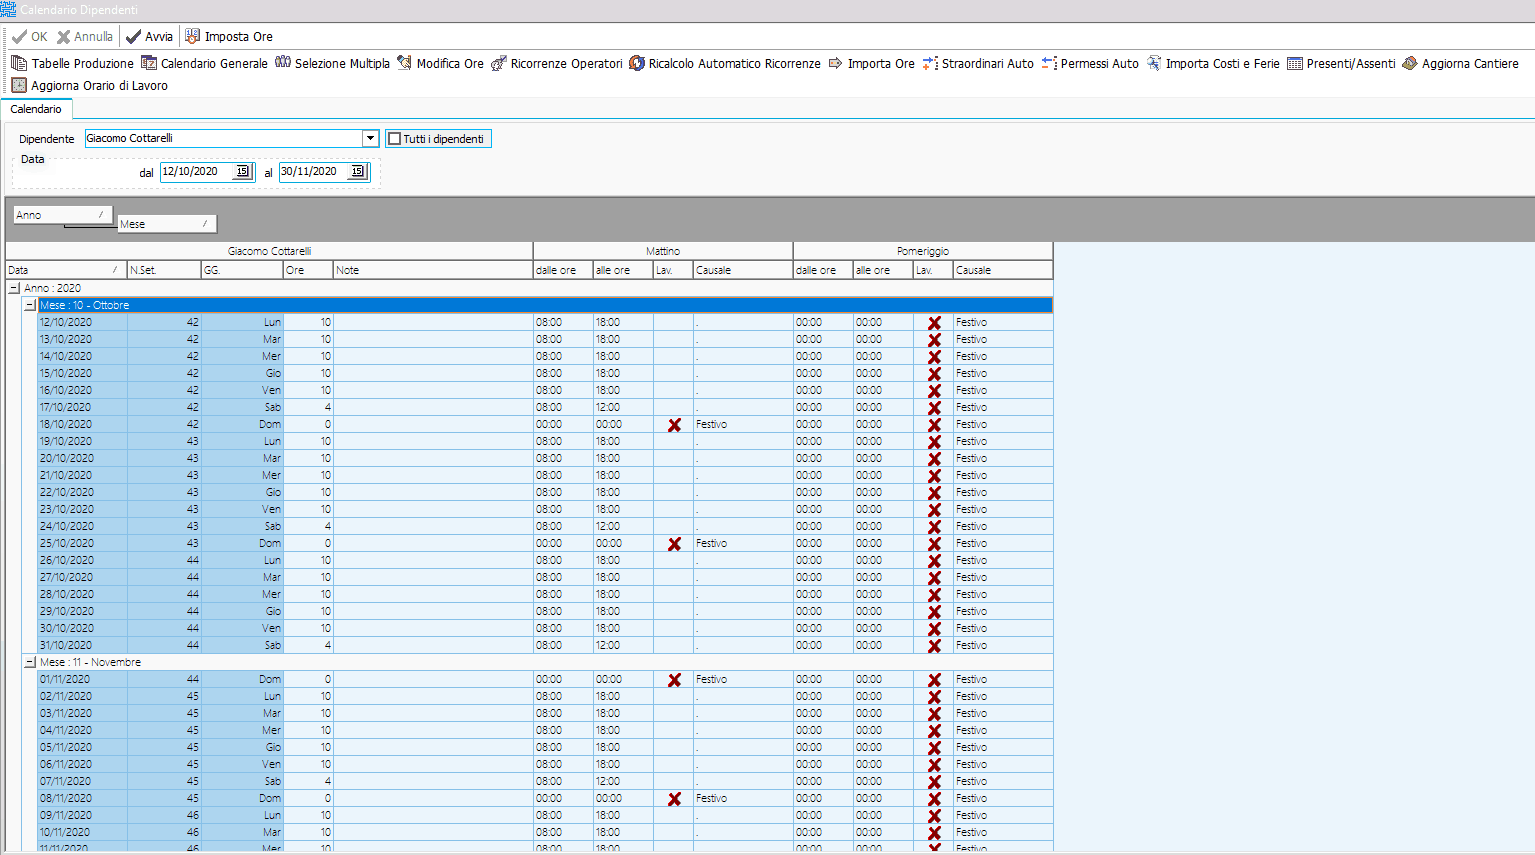Select the 24/10/2020 date cell
The width and height of the screenshot is (1535, 855).
coord(82,526)
